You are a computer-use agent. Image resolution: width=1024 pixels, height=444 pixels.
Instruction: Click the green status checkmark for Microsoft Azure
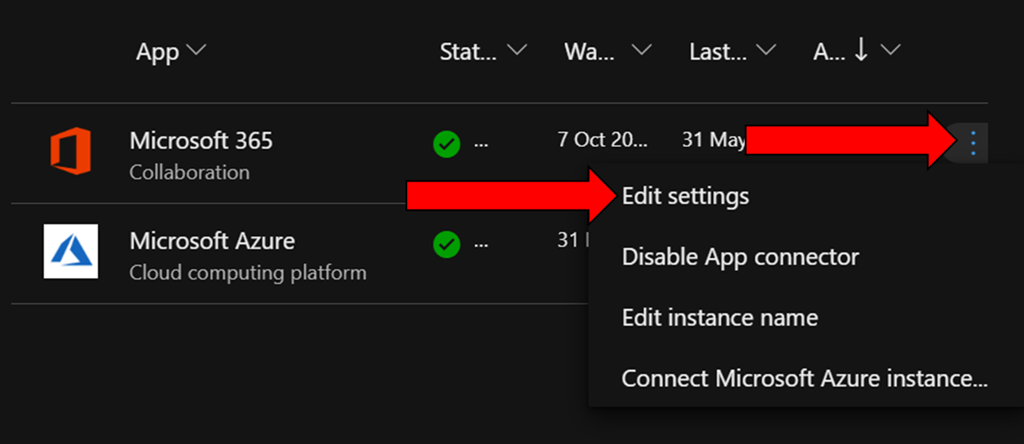(446, 243)
